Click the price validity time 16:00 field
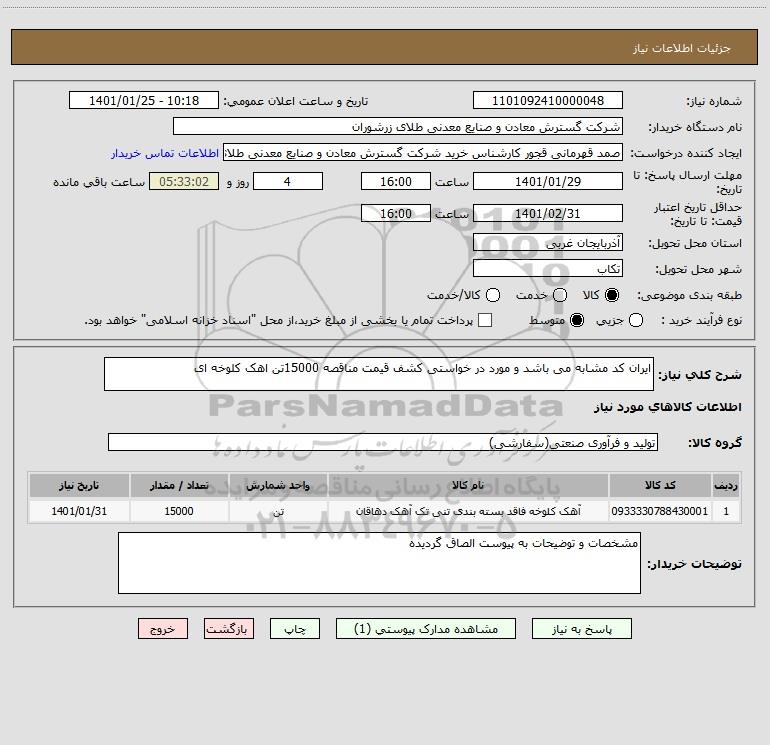770x745 pixels. click(396, 213)
